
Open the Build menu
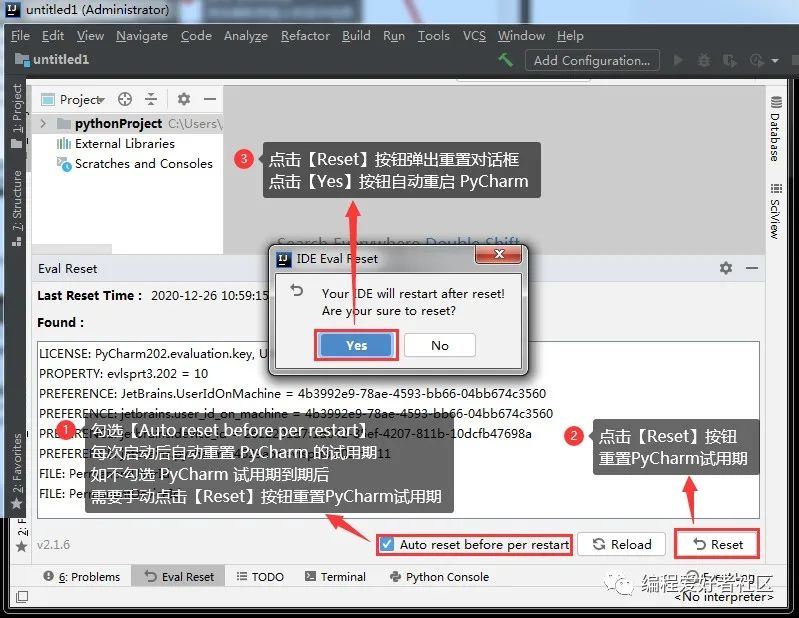click(356, 36)
